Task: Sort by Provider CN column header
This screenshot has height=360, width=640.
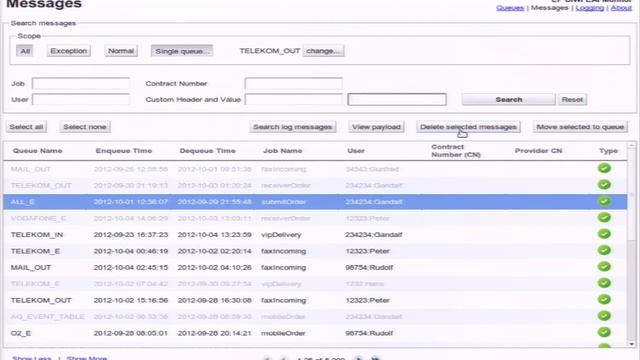Action: click(538, 151)
